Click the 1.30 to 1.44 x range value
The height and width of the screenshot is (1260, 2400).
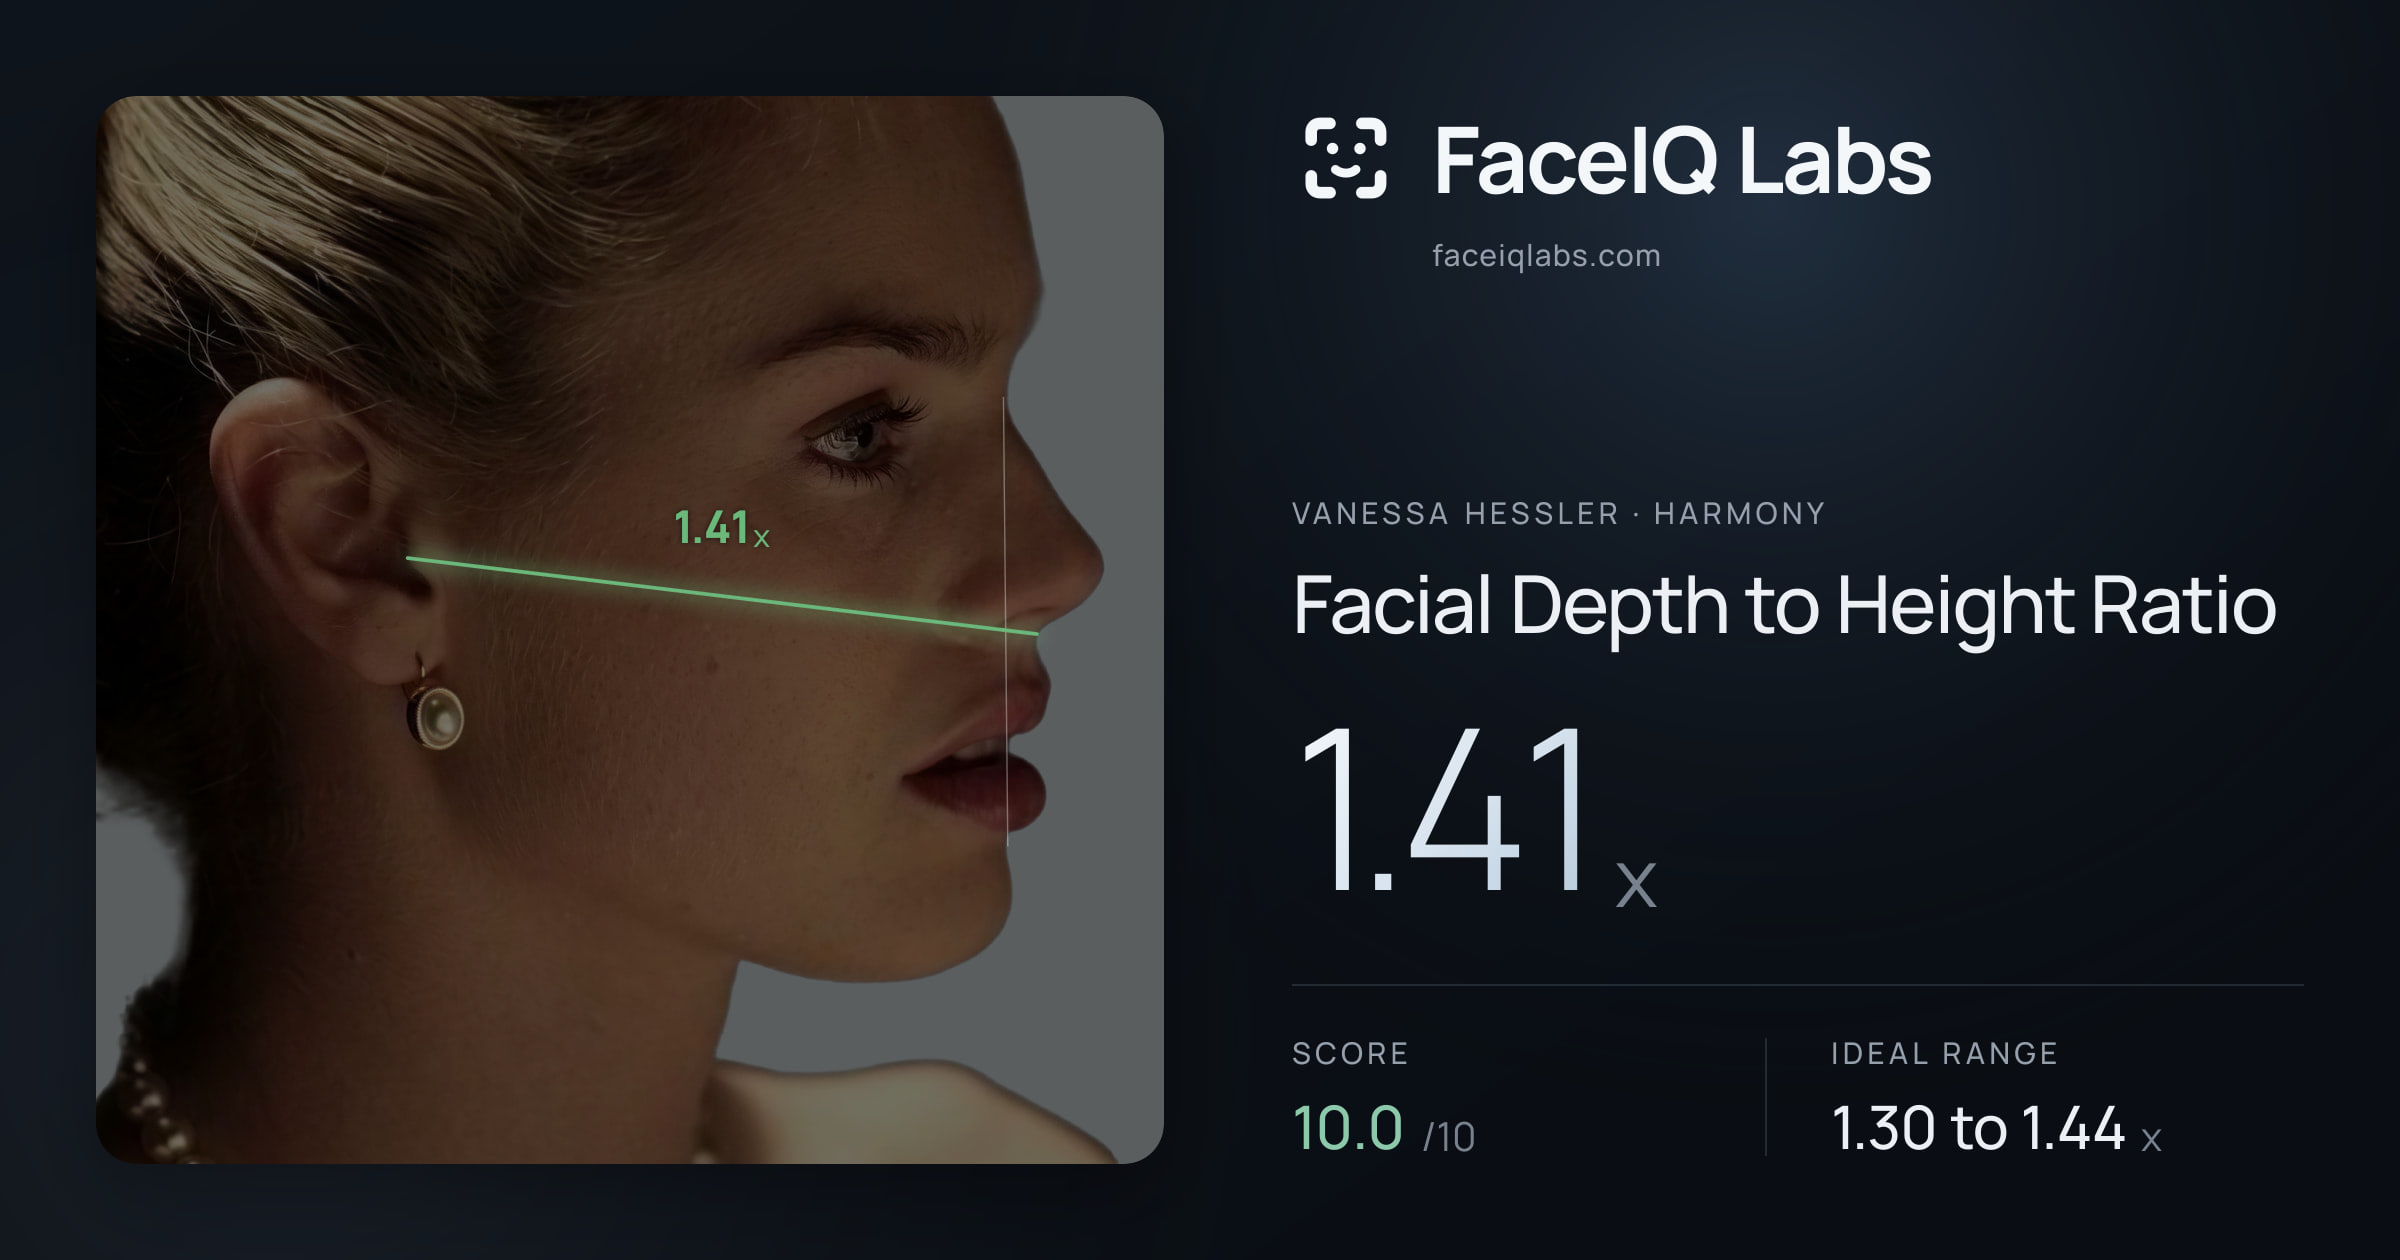click(1996, 1128)
